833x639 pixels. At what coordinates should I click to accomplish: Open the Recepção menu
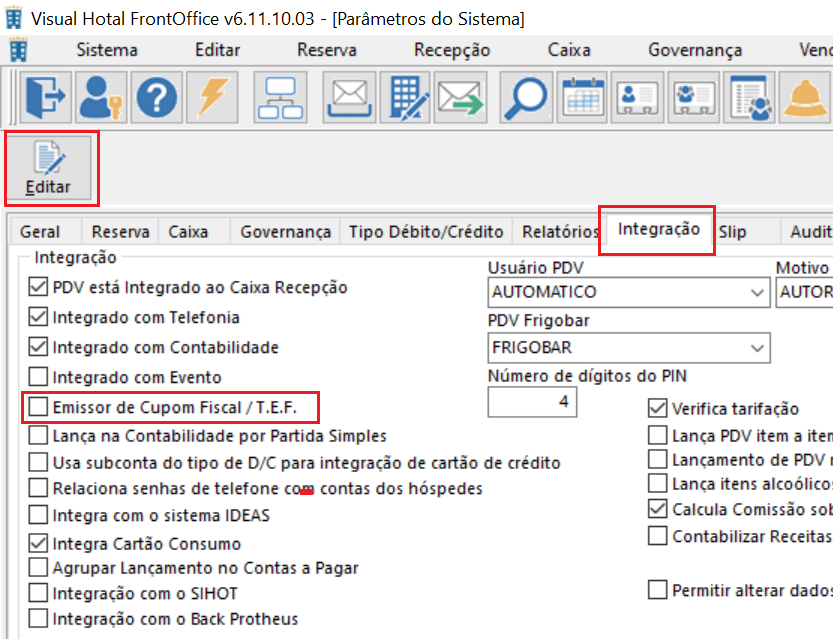coord(452,50)
